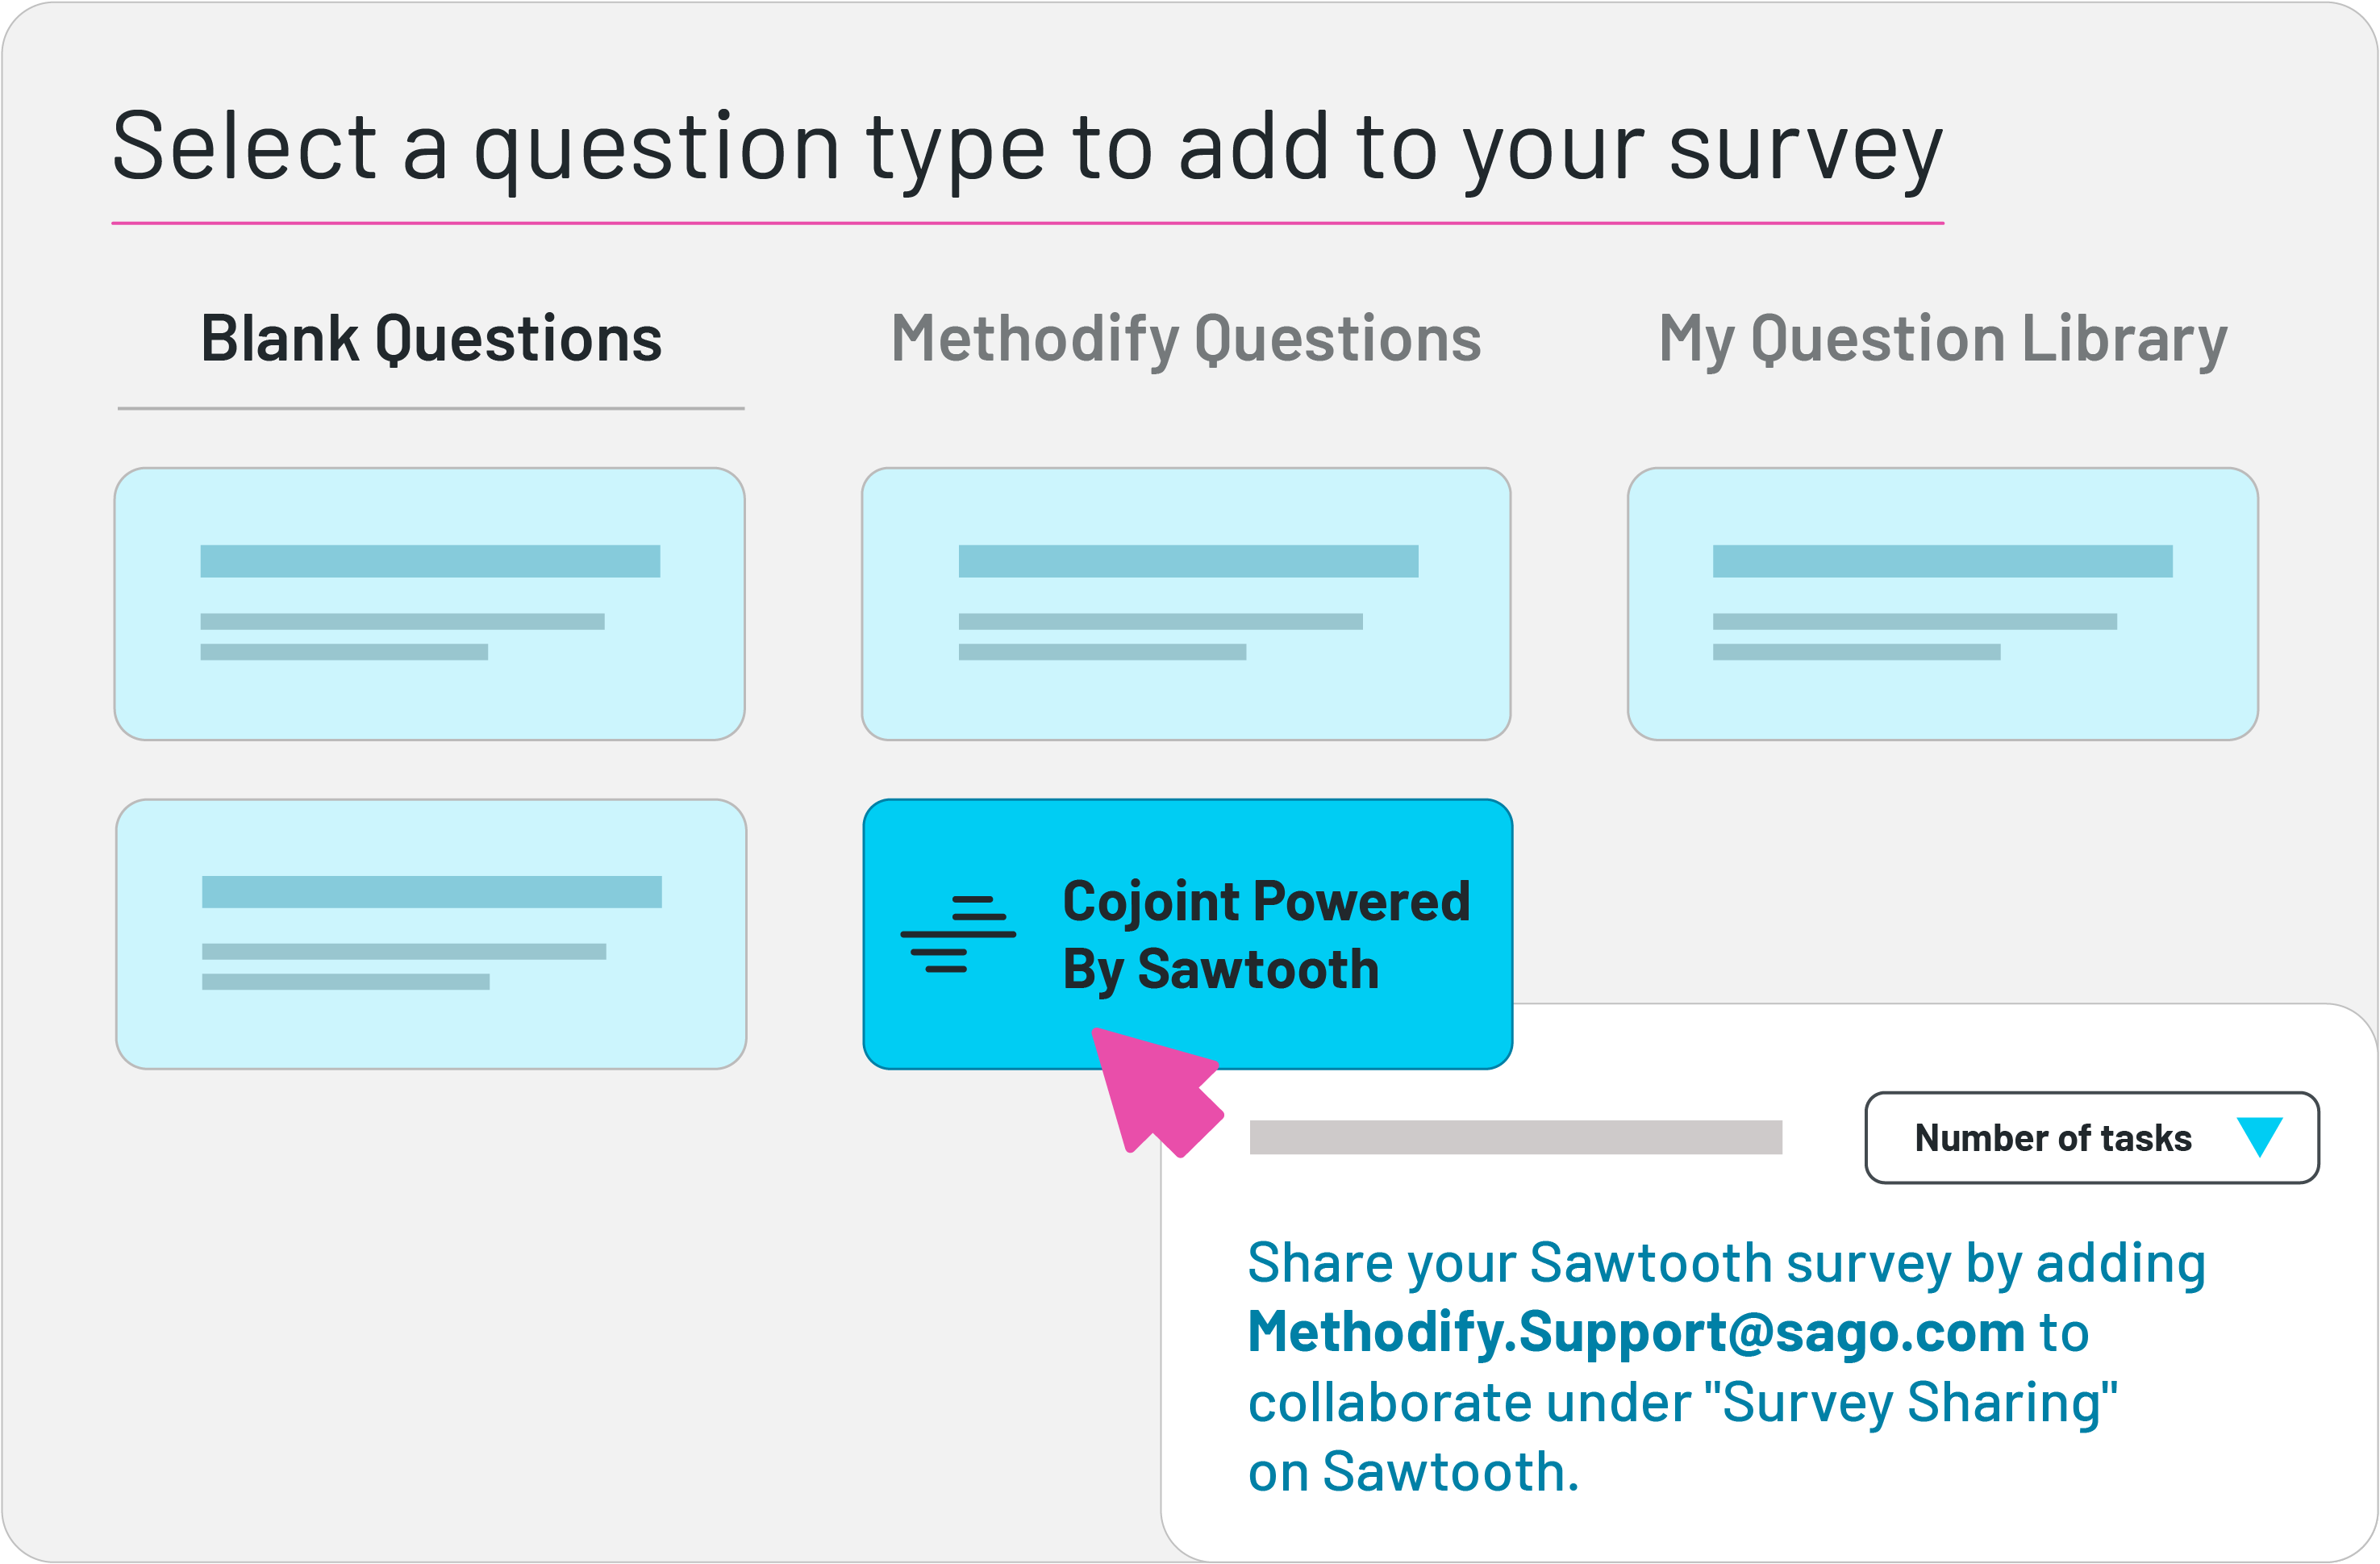Click the Methodify.Support@sago.com email address
This screenshot has height=1564, width=2380.
tap(1636, 1332)
